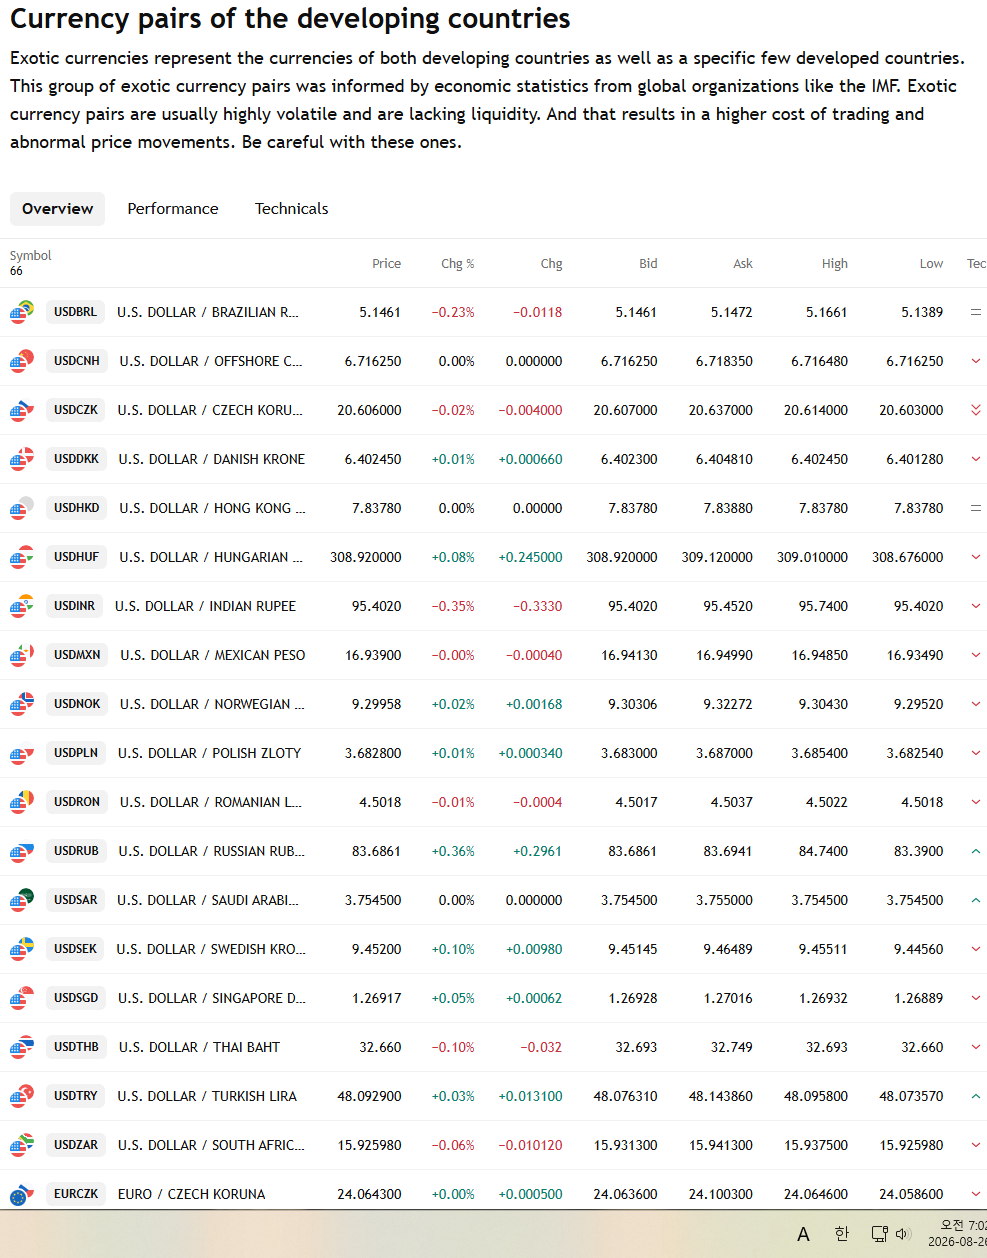Sort by the Bid column header
This screenshot has width=987, height=1258.
pyautogui.click(x=648, y=264)
